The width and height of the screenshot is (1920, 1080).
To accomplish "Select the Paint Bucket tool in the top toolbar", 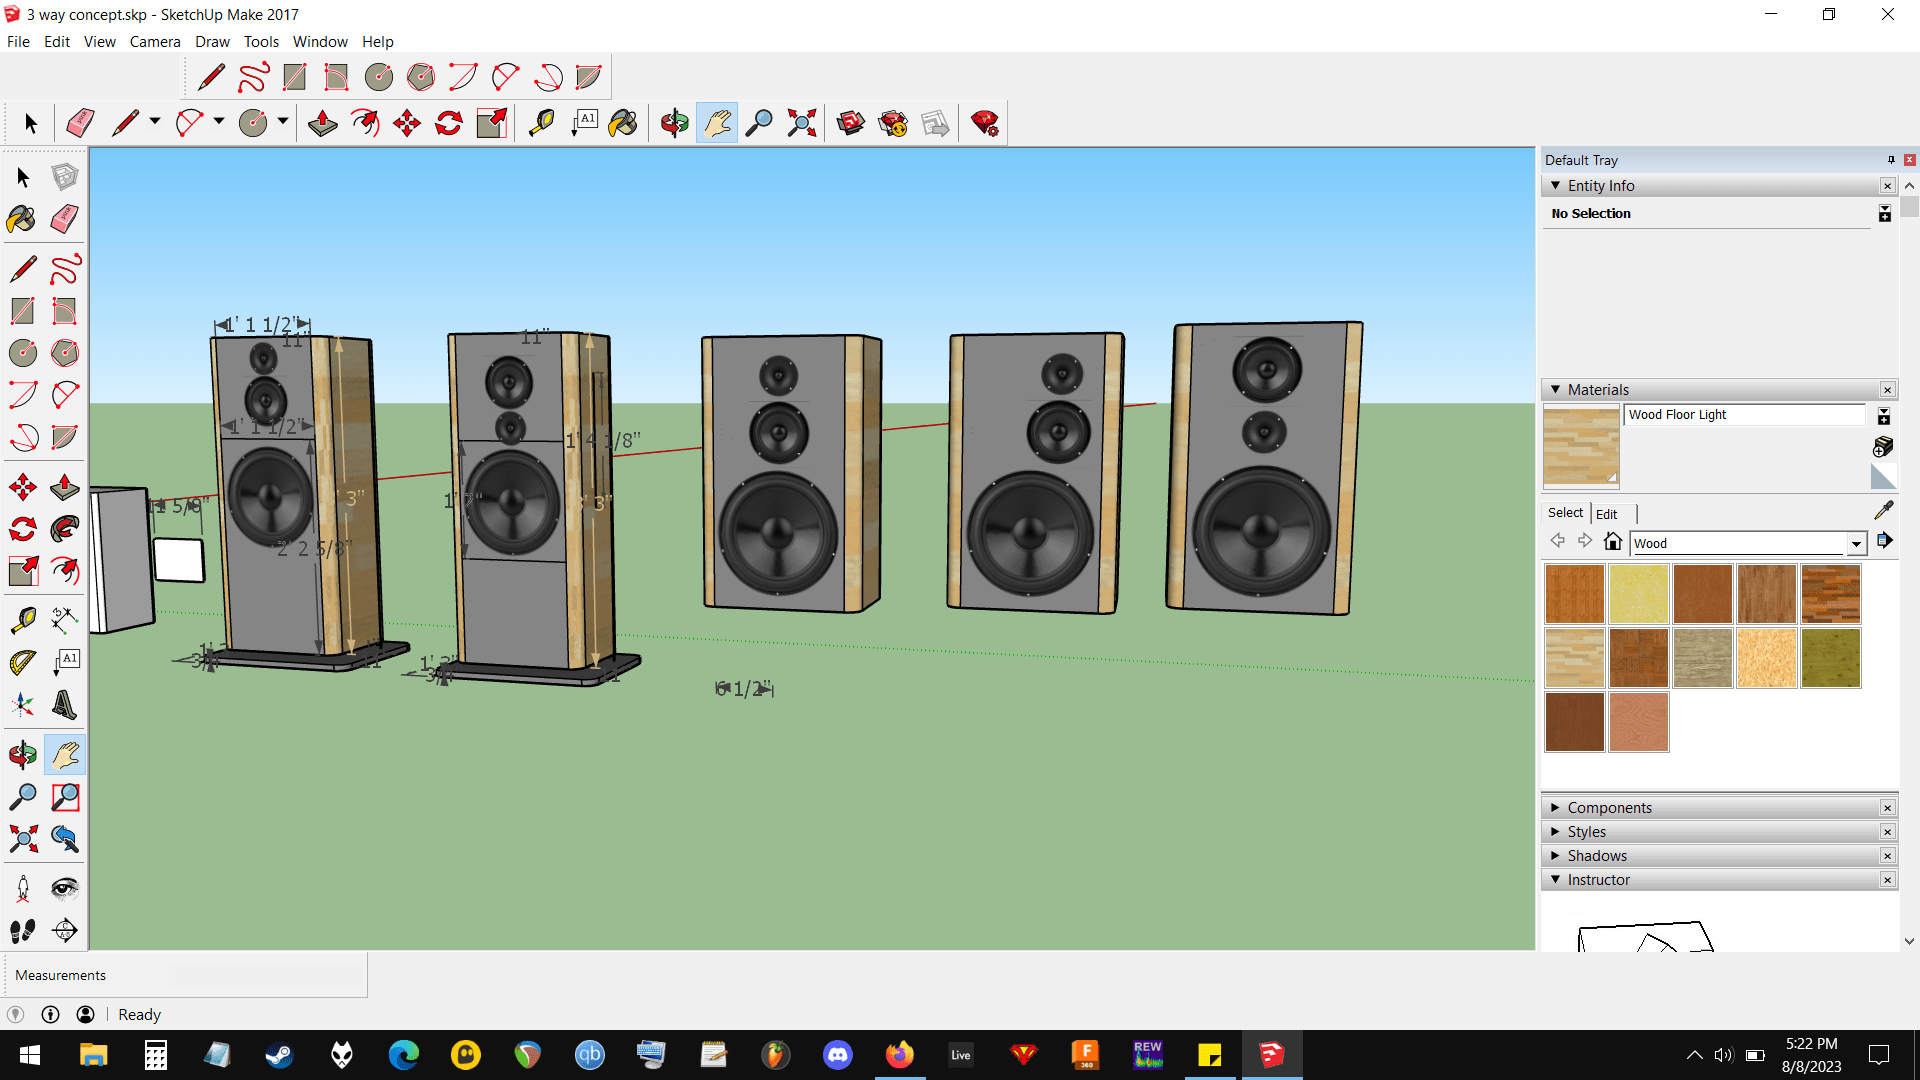I will point(623,123).
